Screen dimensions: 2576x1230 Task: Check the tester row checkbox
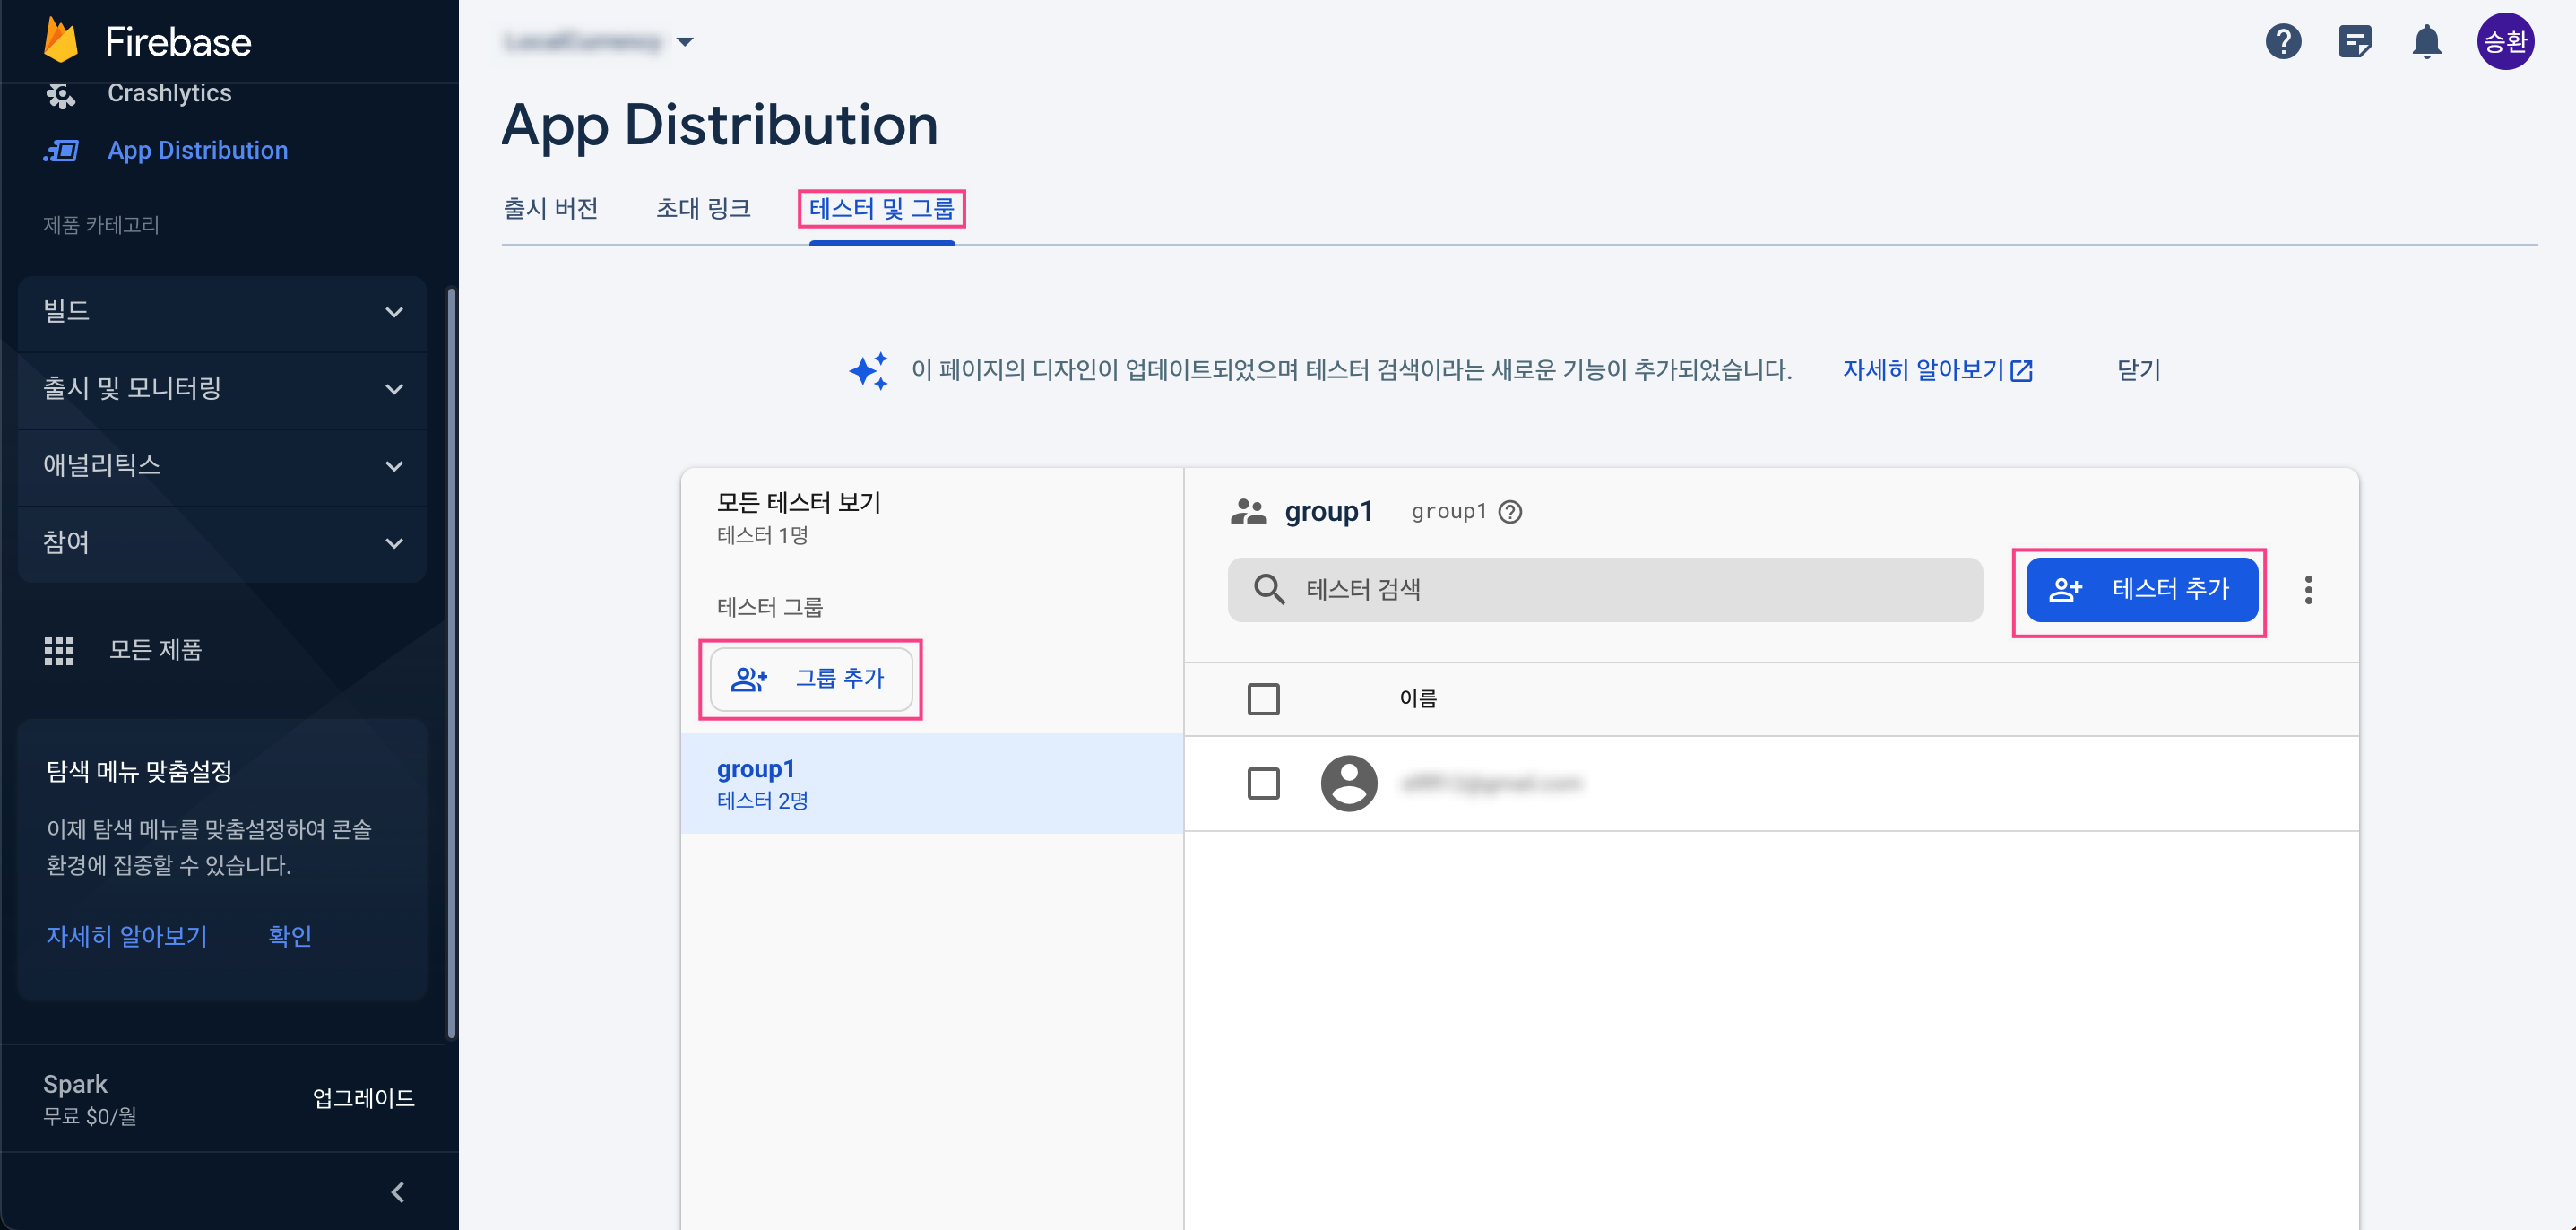coord(1263,783)
